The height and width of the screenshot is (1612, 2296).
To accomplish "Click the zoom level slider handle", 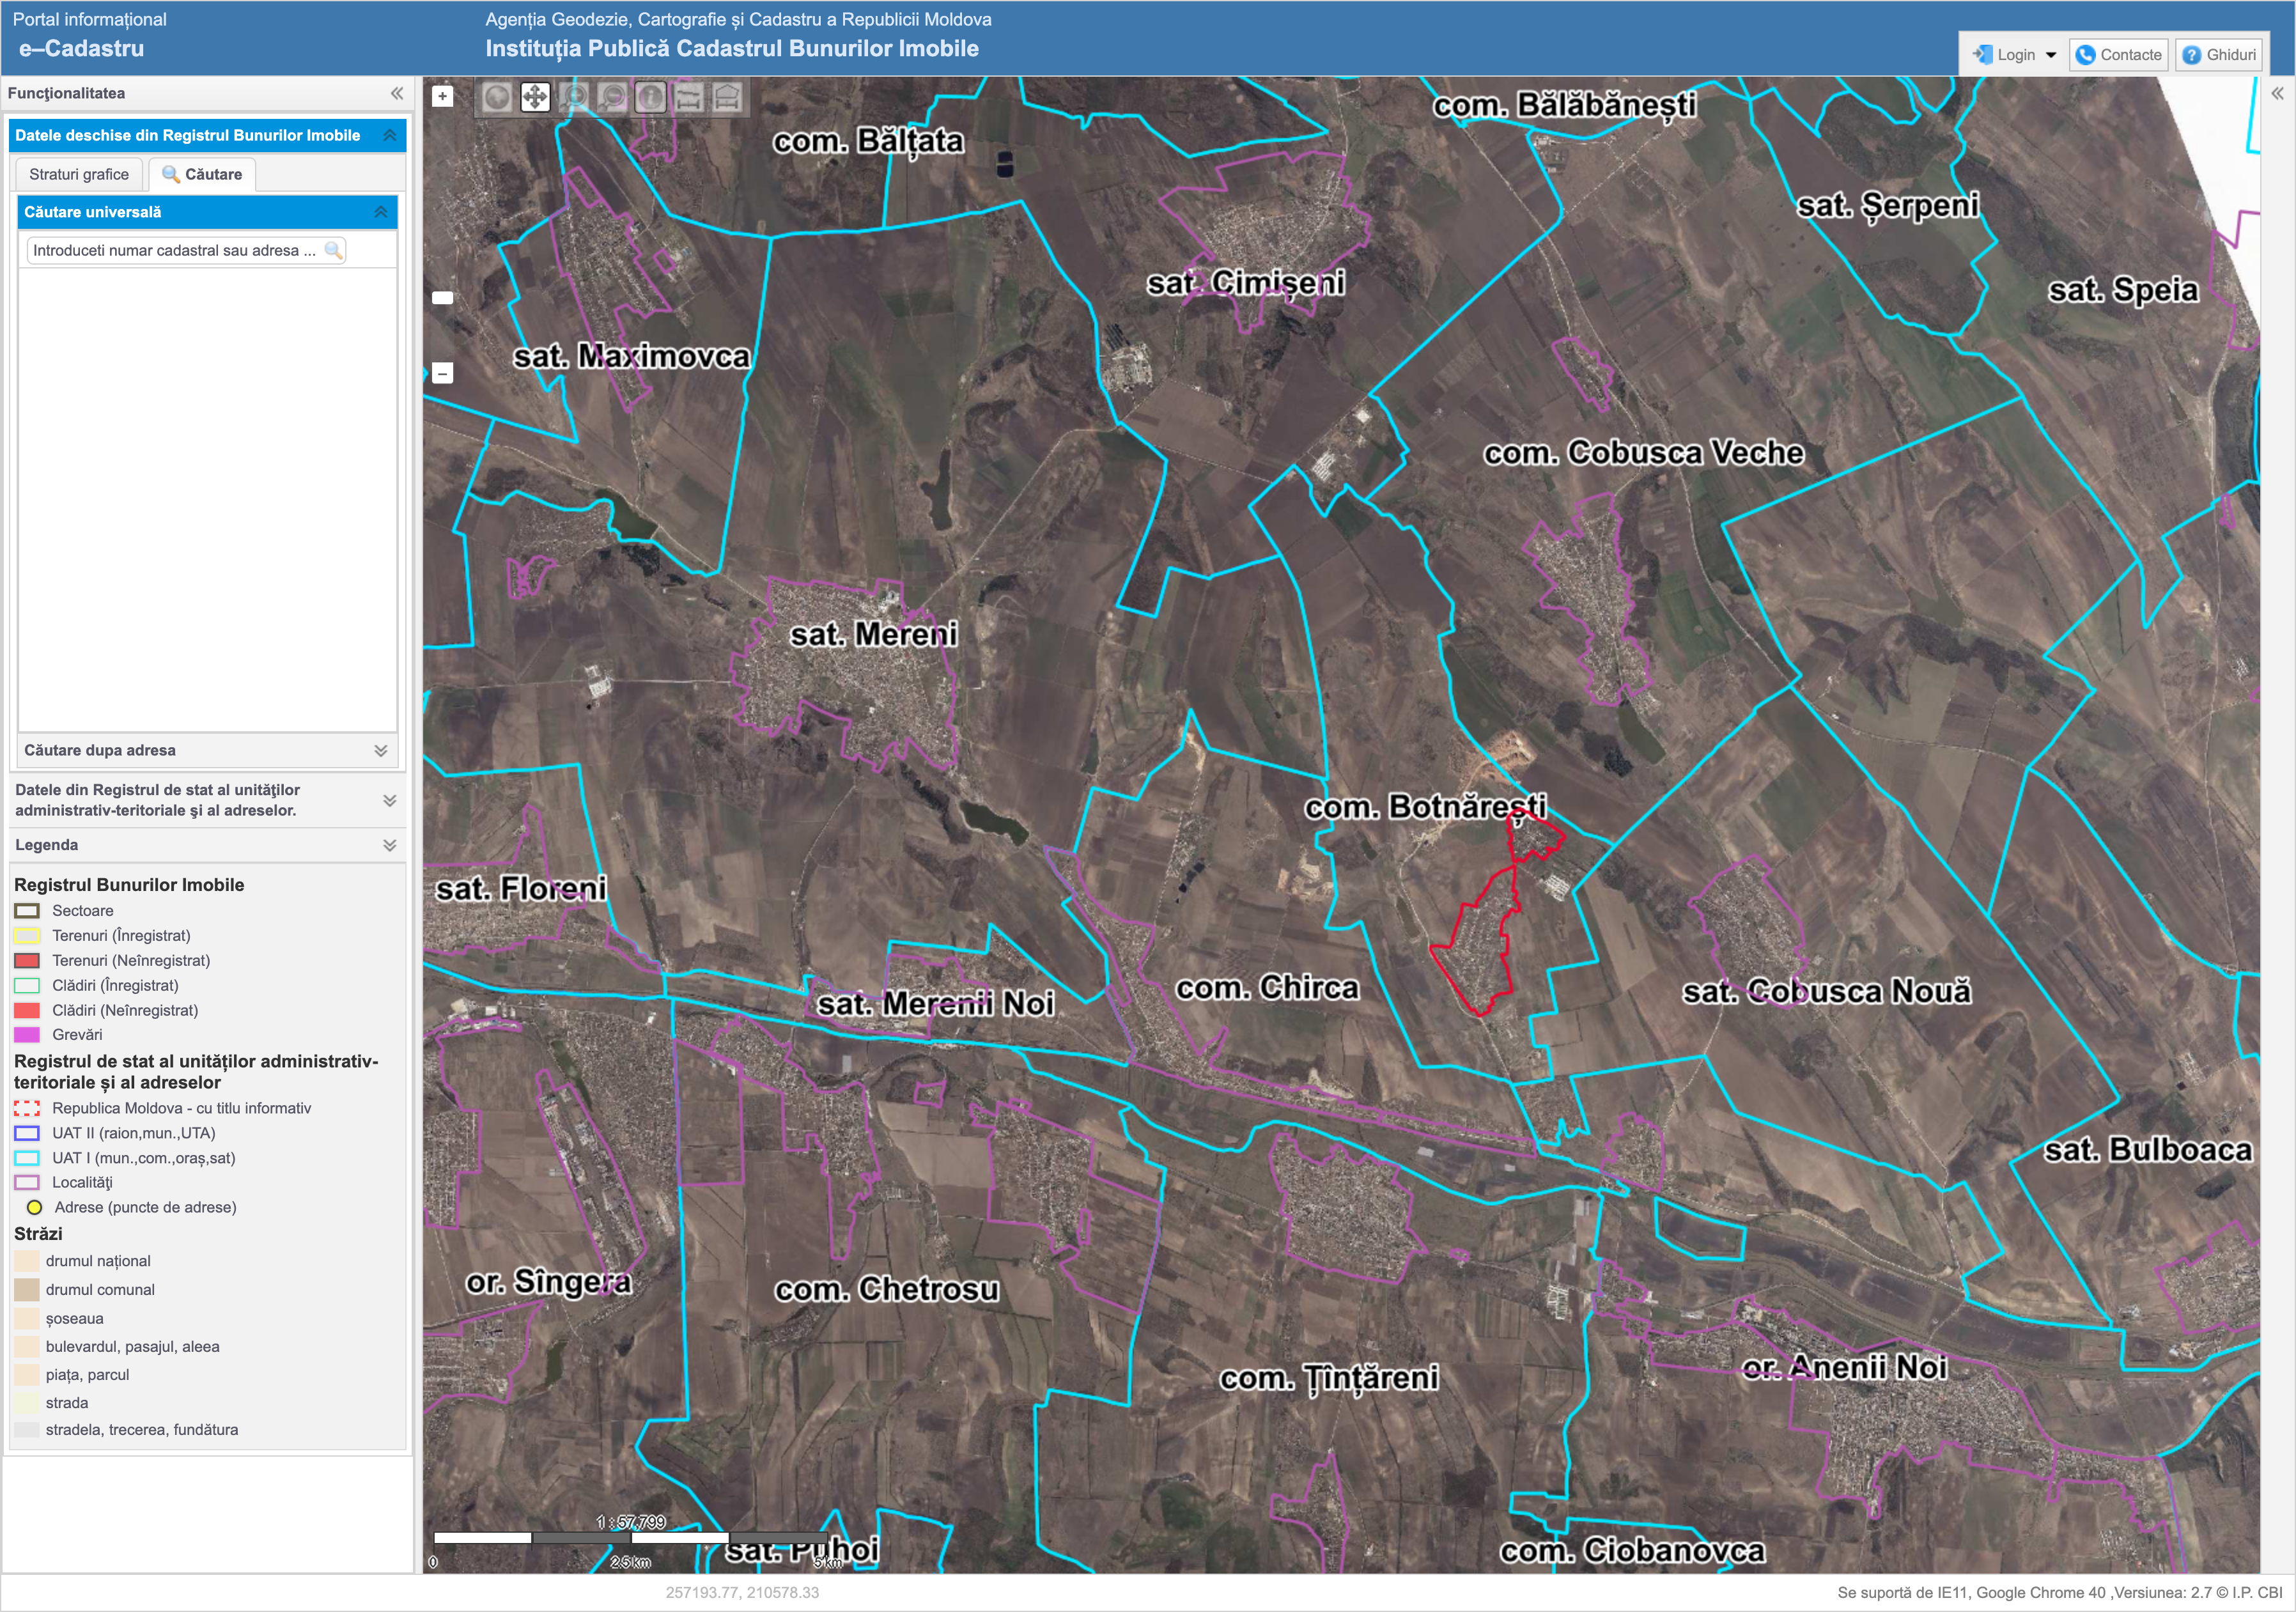I will 442,297.
